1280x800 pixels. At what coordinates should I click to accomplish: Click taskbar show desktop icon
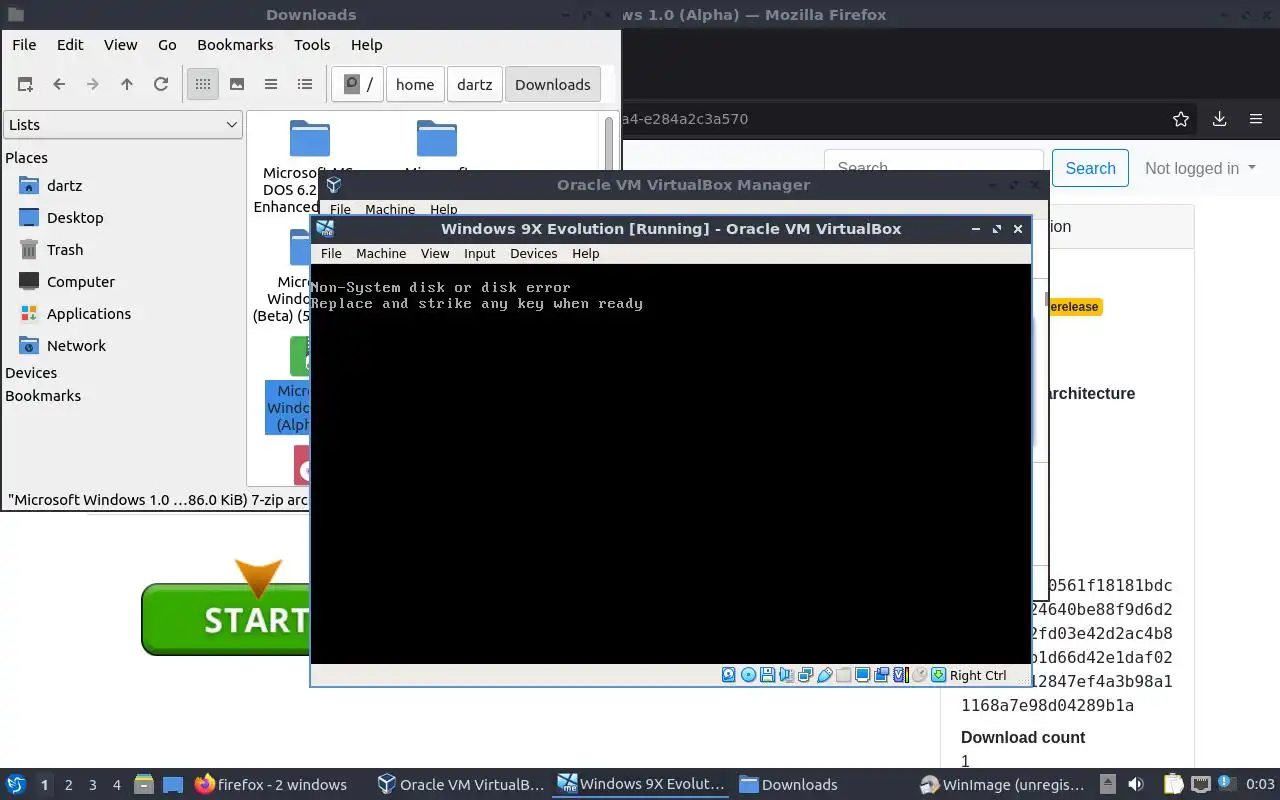(x=173, y=785)
